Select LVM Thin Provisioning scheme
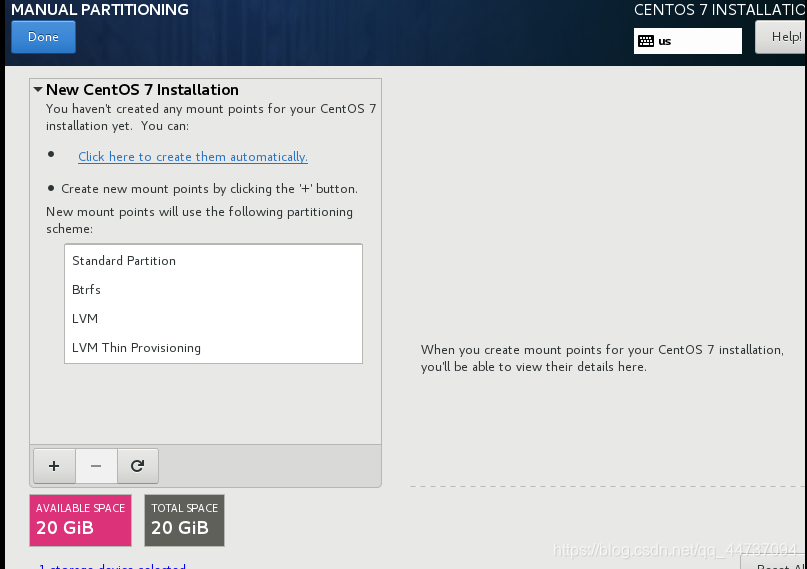807x569 pixels. click(x=213, y=348)
